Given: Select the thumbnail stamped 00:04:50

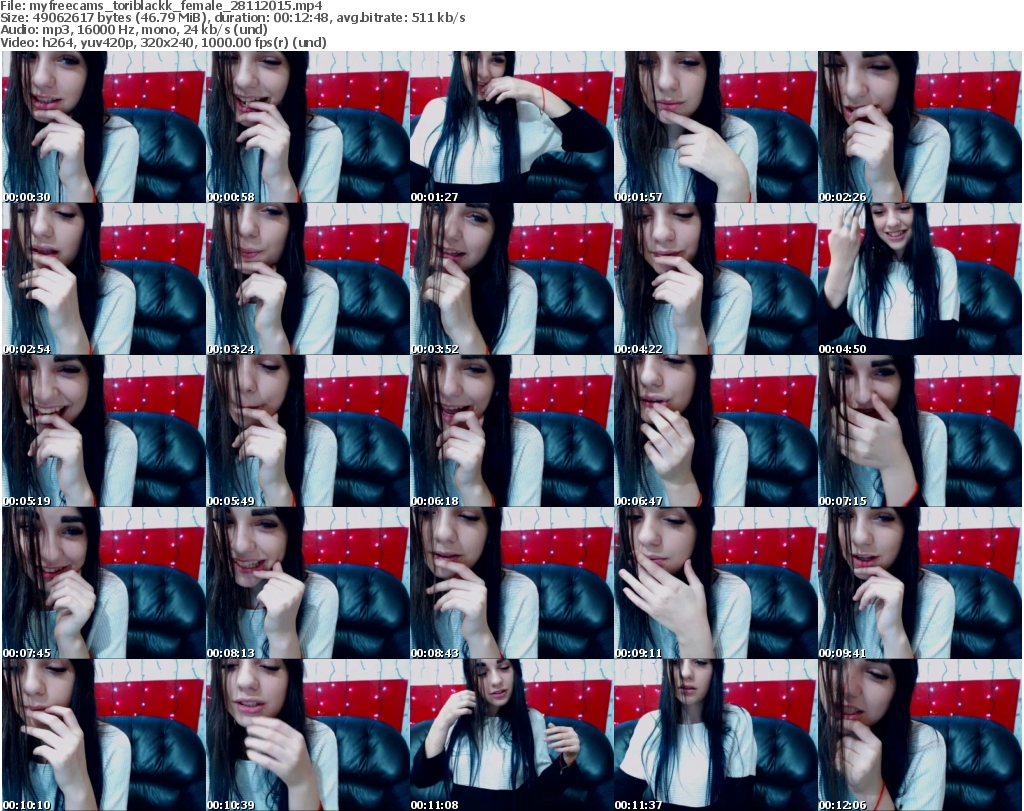Looking at the screenshot, I should coord(920,279).
